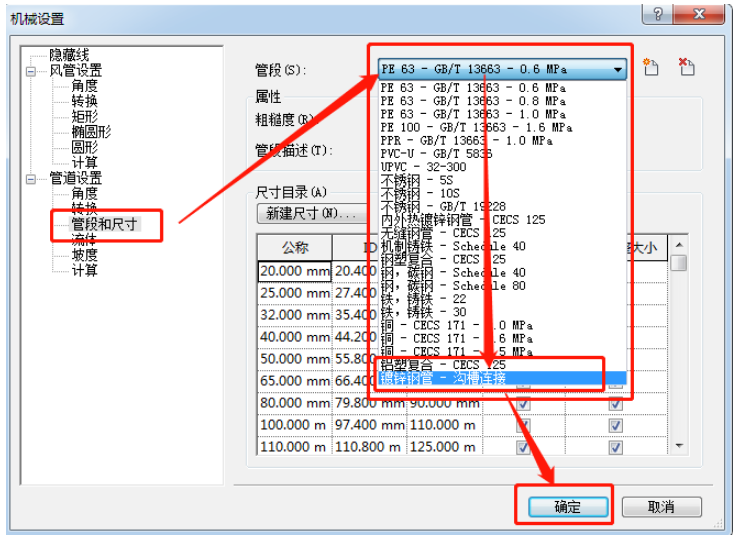Select 隐藏线 in the settings tree

69,55
